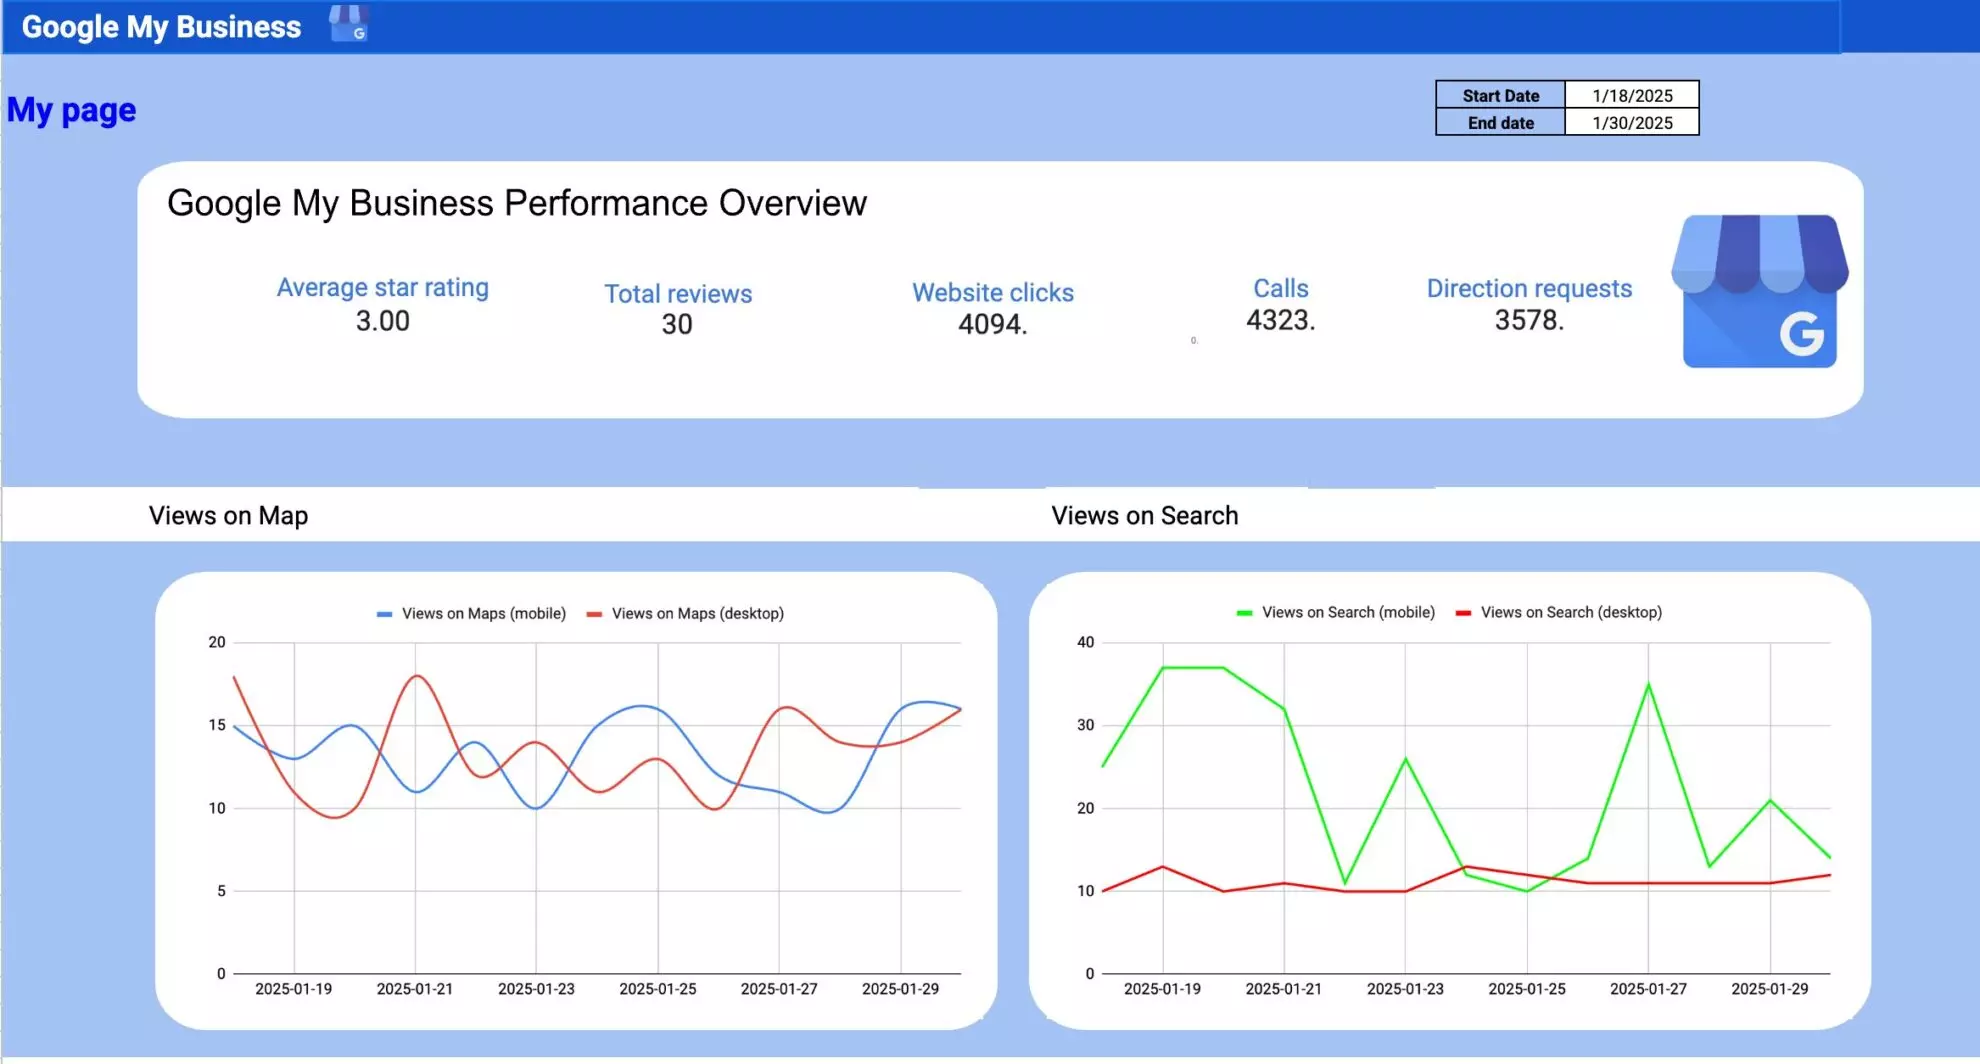Viewport: 1980px width, 1064px height.
Task: Click the Performance Overview title
Action: coord(517,203)
